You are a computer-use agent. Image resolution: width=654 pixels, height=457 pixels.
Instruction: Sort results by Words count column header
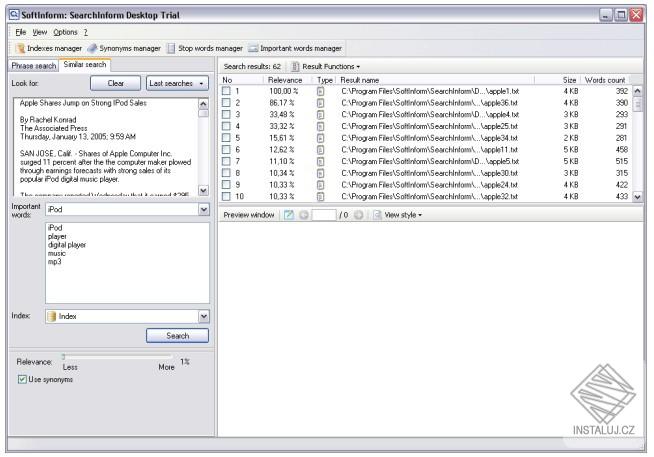[605, 80]
